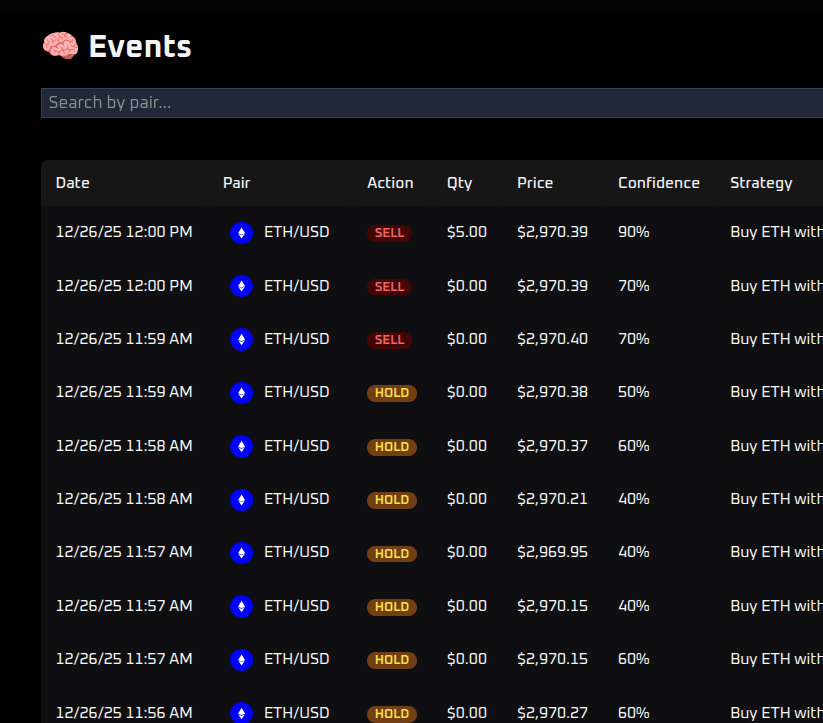
Task: Sort the table by the Date column
Action: tap(72, 183)
